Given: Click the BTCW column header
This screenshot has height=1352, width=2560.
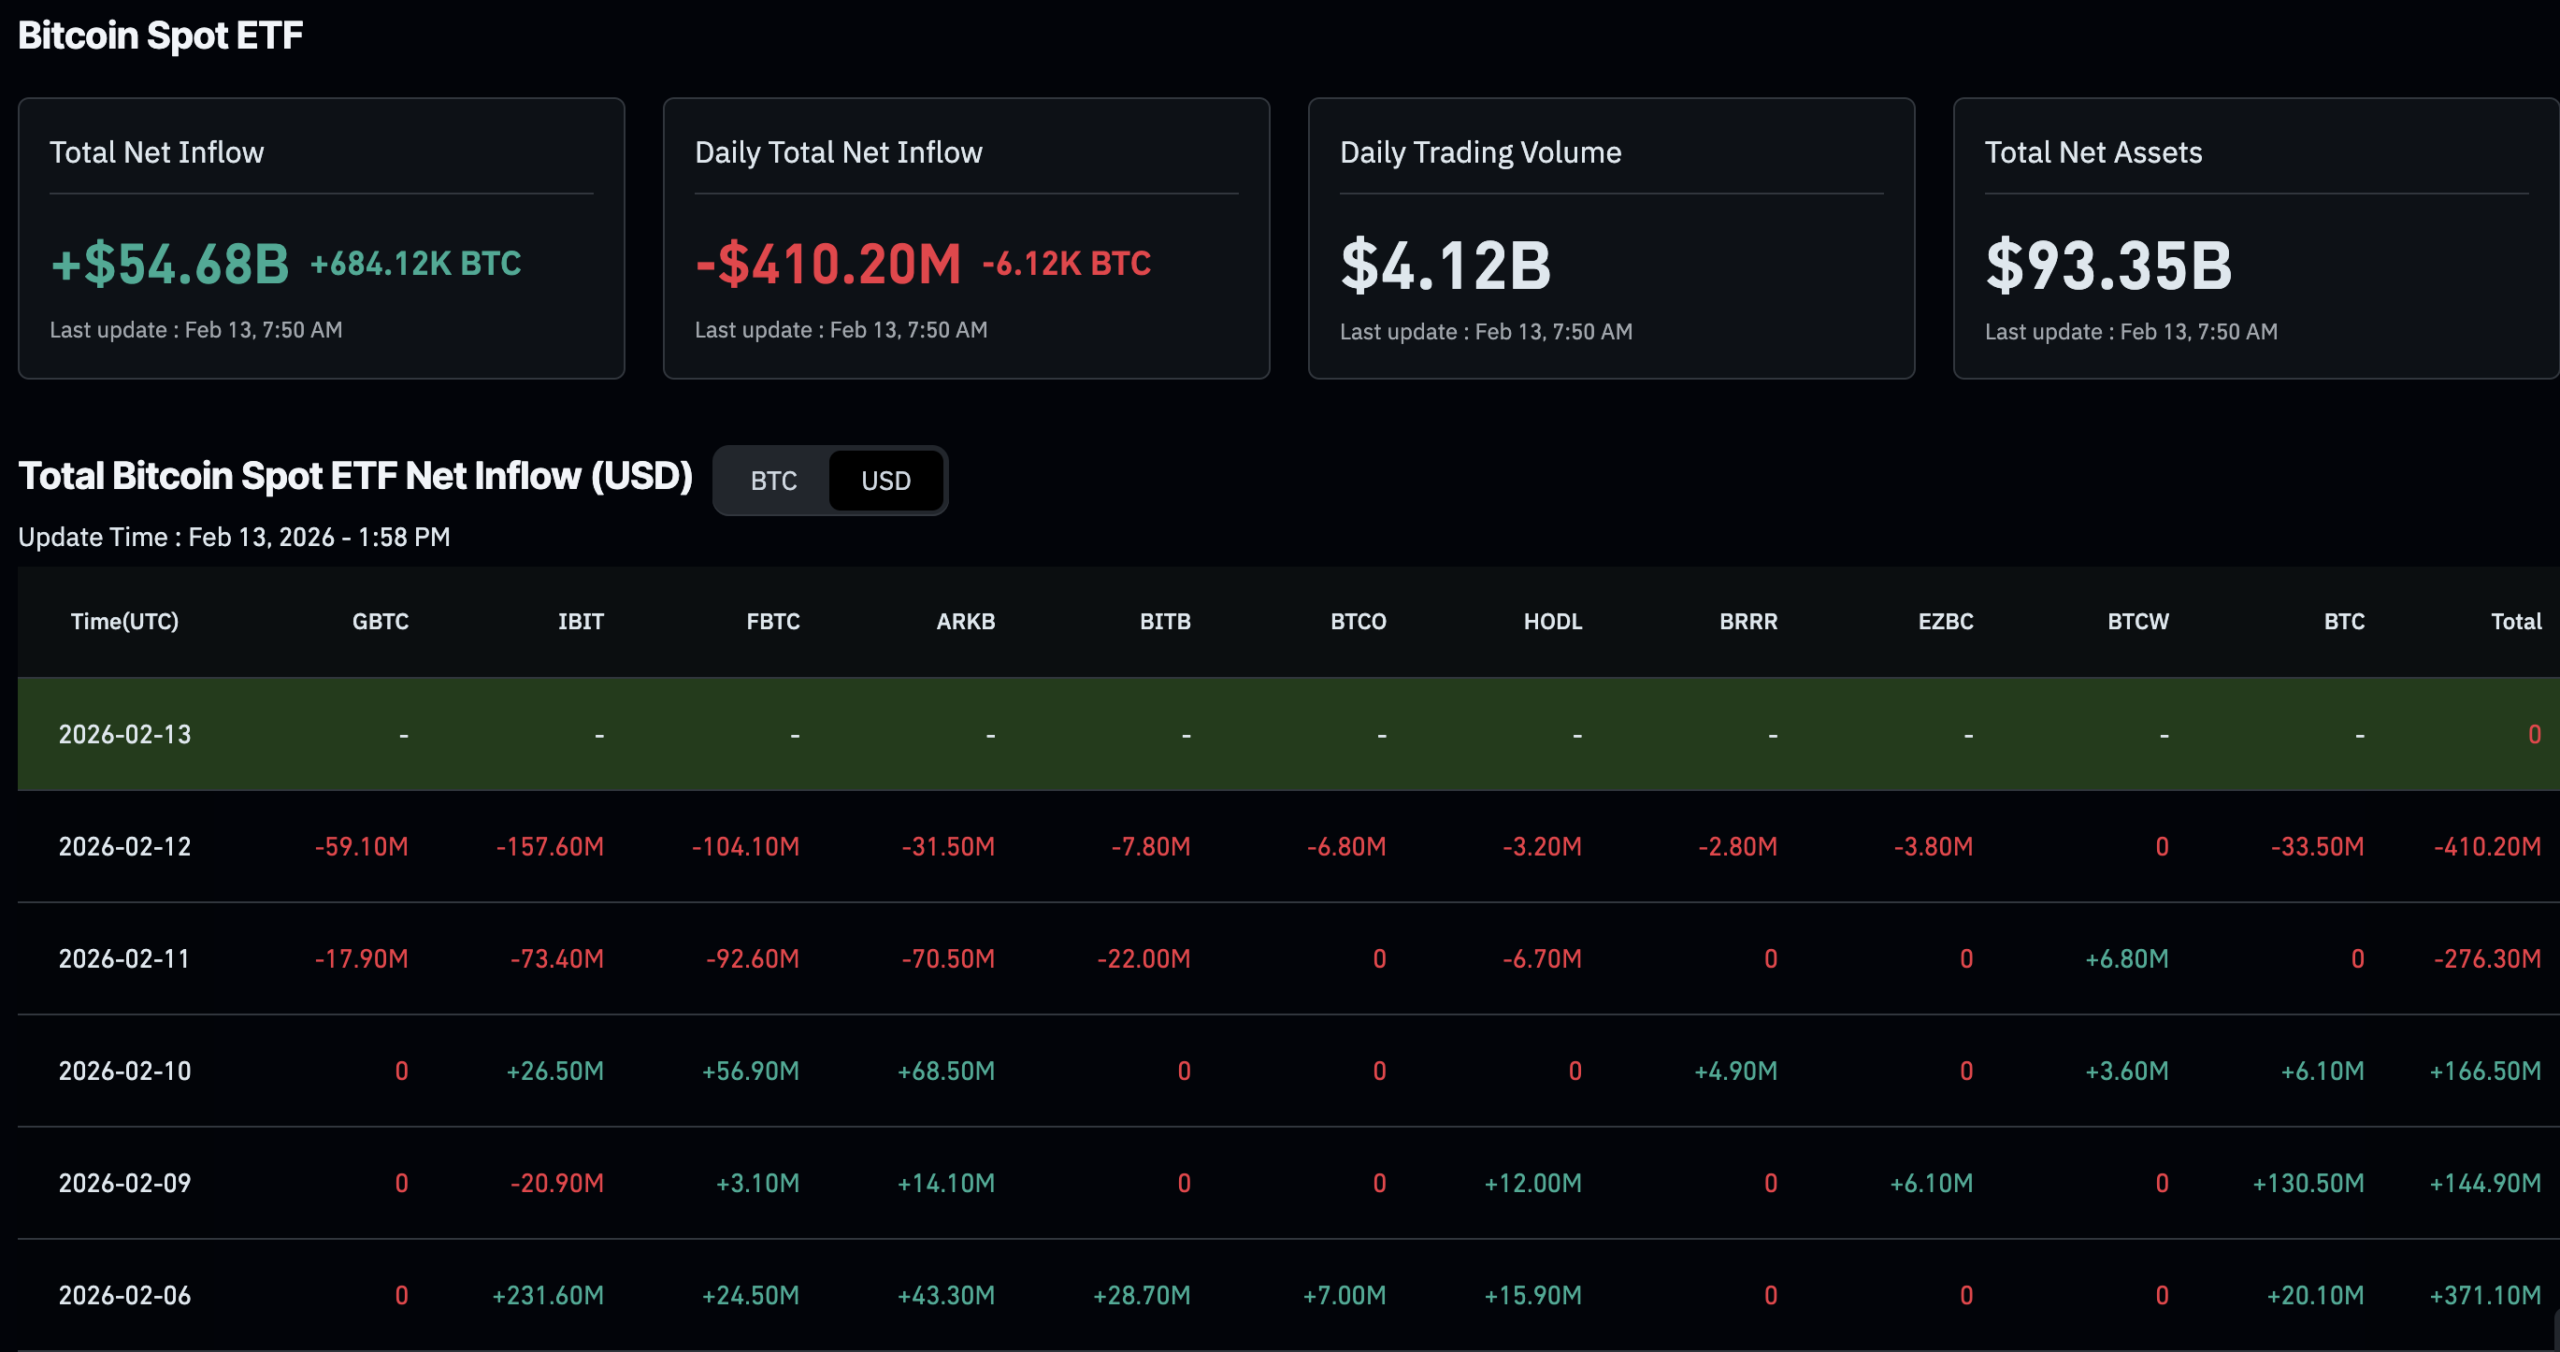Looking at the screenshot, I should tap(2138, 621).
